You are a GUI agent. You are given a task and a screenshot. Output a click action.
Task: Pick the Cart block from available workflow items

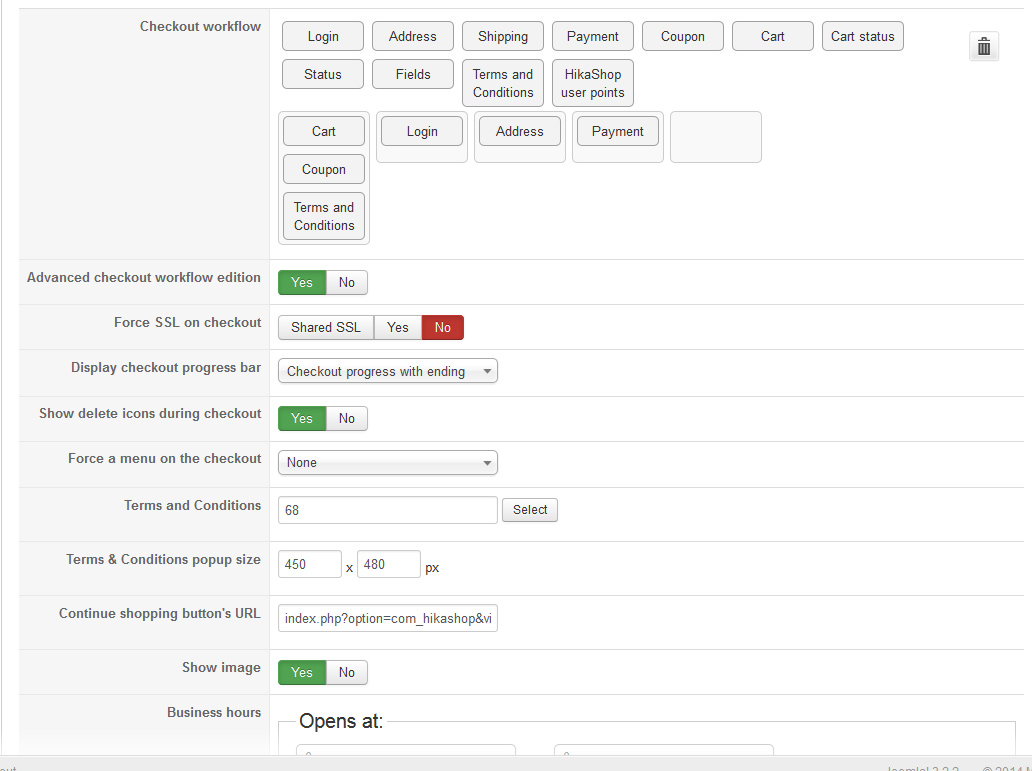pyautogui.click(x=773, y=36)
